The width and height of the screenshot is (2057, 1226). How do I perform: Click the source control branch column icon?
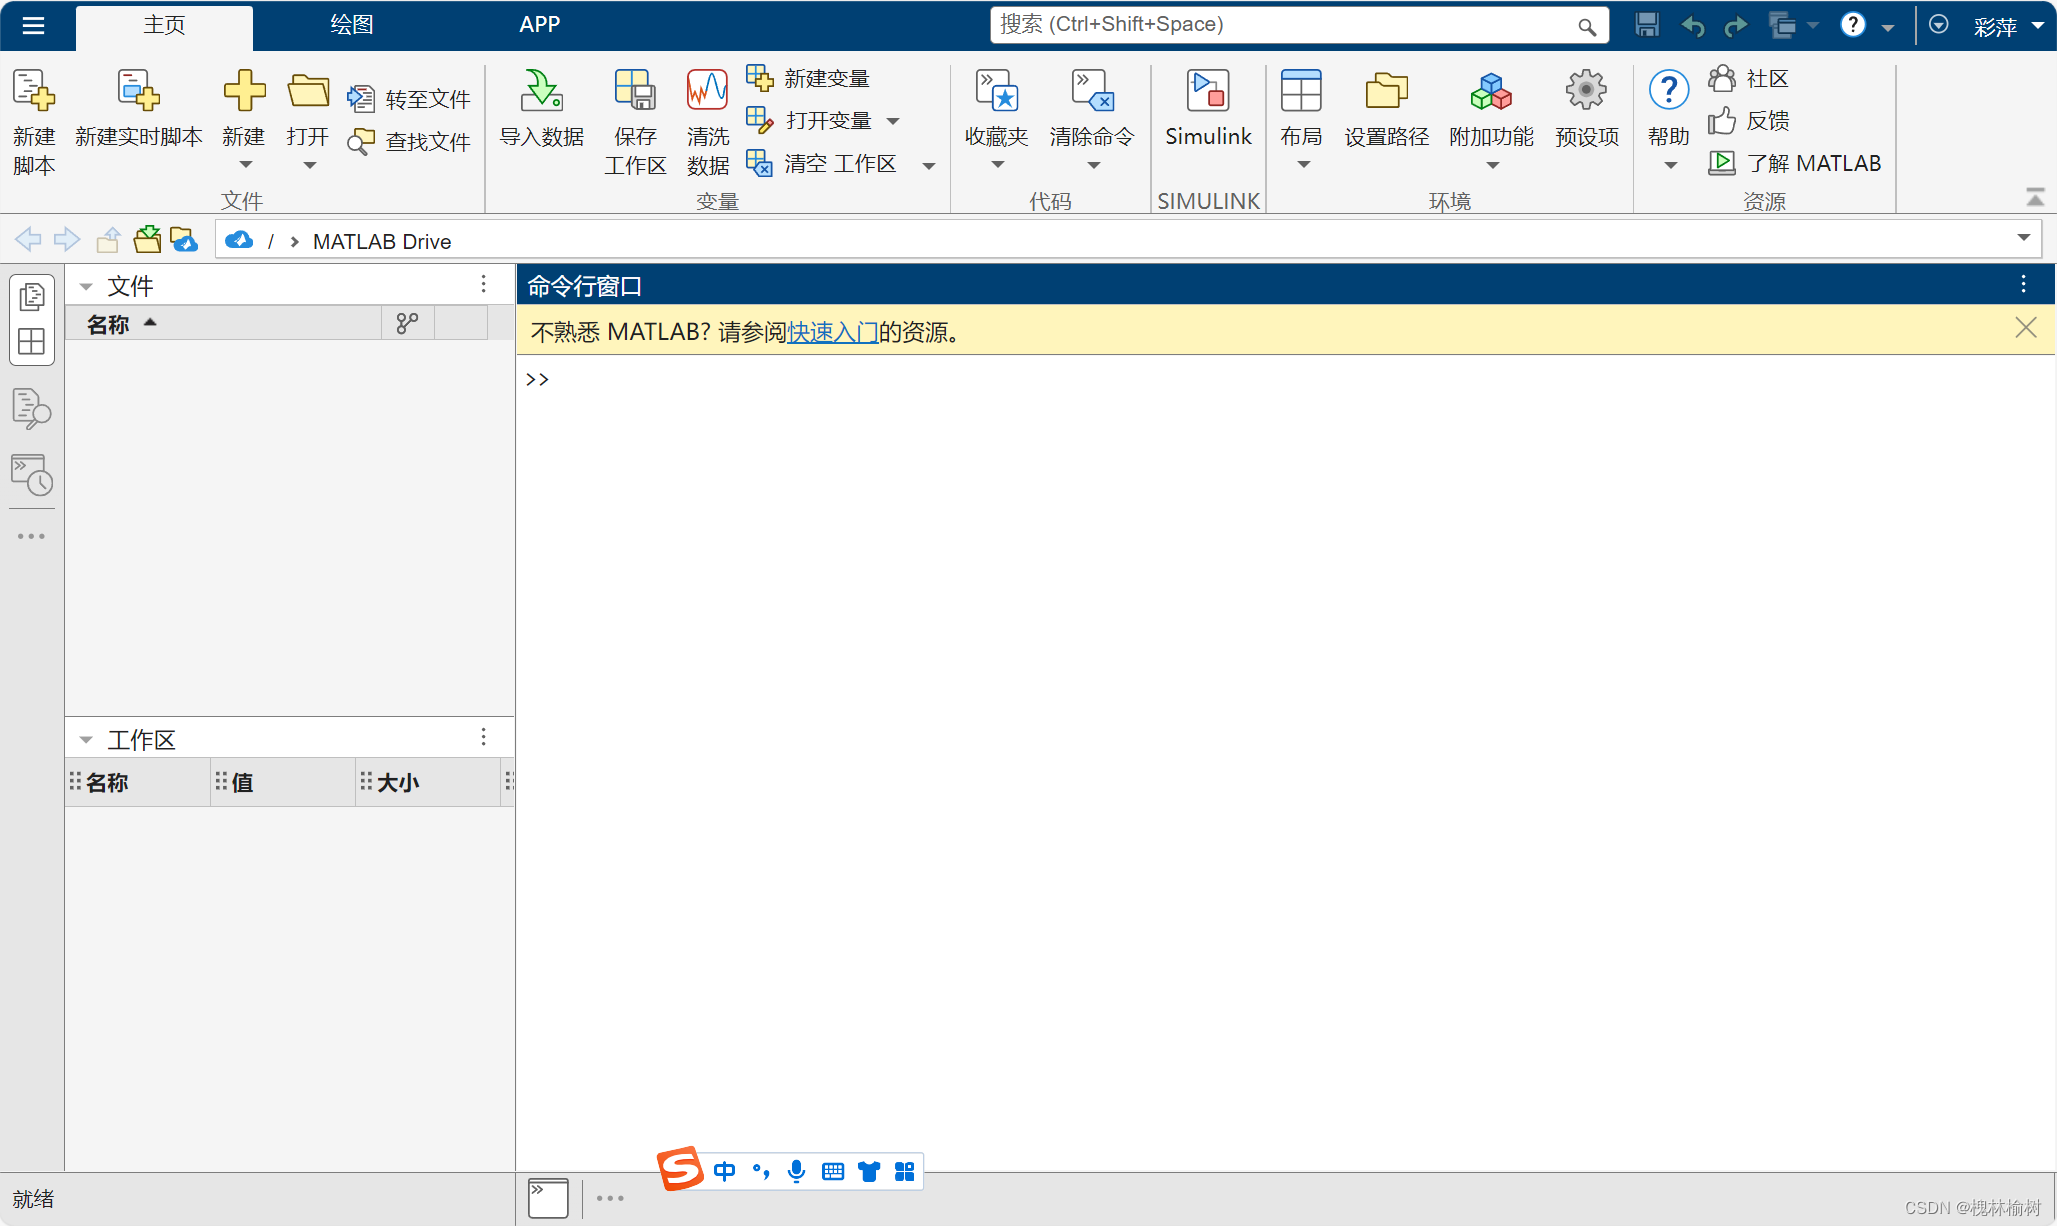coord(407,323)
